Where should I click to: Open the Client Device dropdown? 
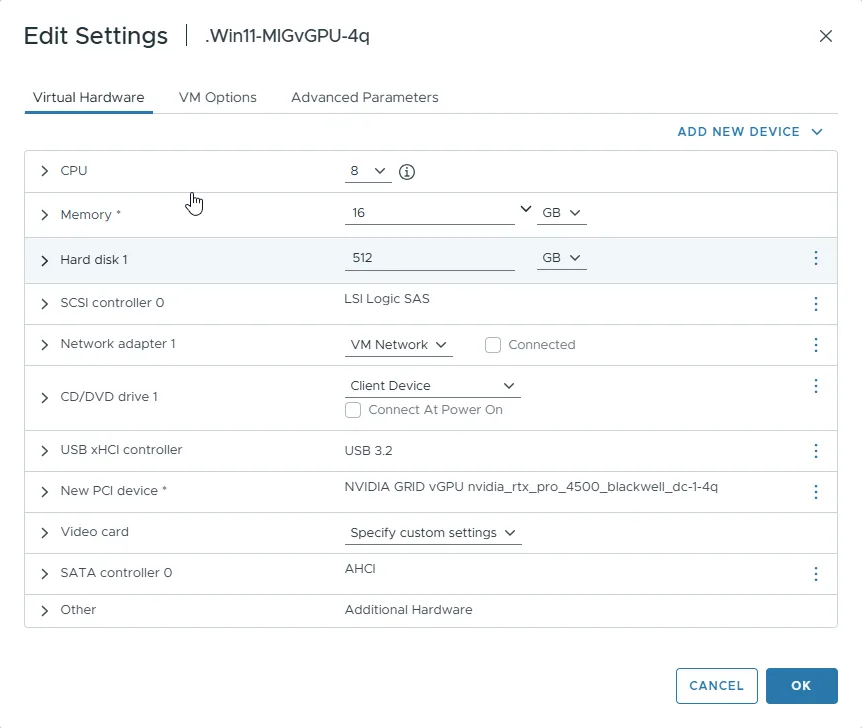pyautogui.click(x=432, y=385)
